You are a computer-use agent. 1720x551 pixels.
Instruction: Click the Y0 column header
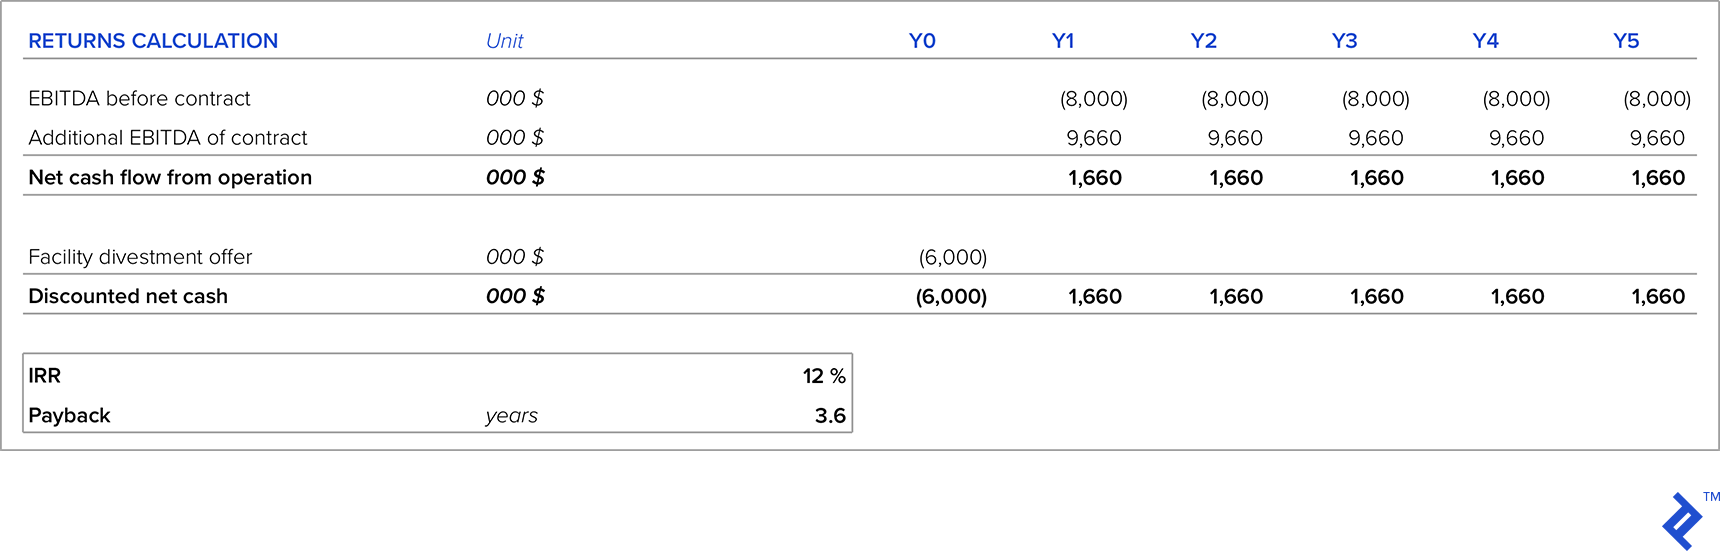point(922,41)
